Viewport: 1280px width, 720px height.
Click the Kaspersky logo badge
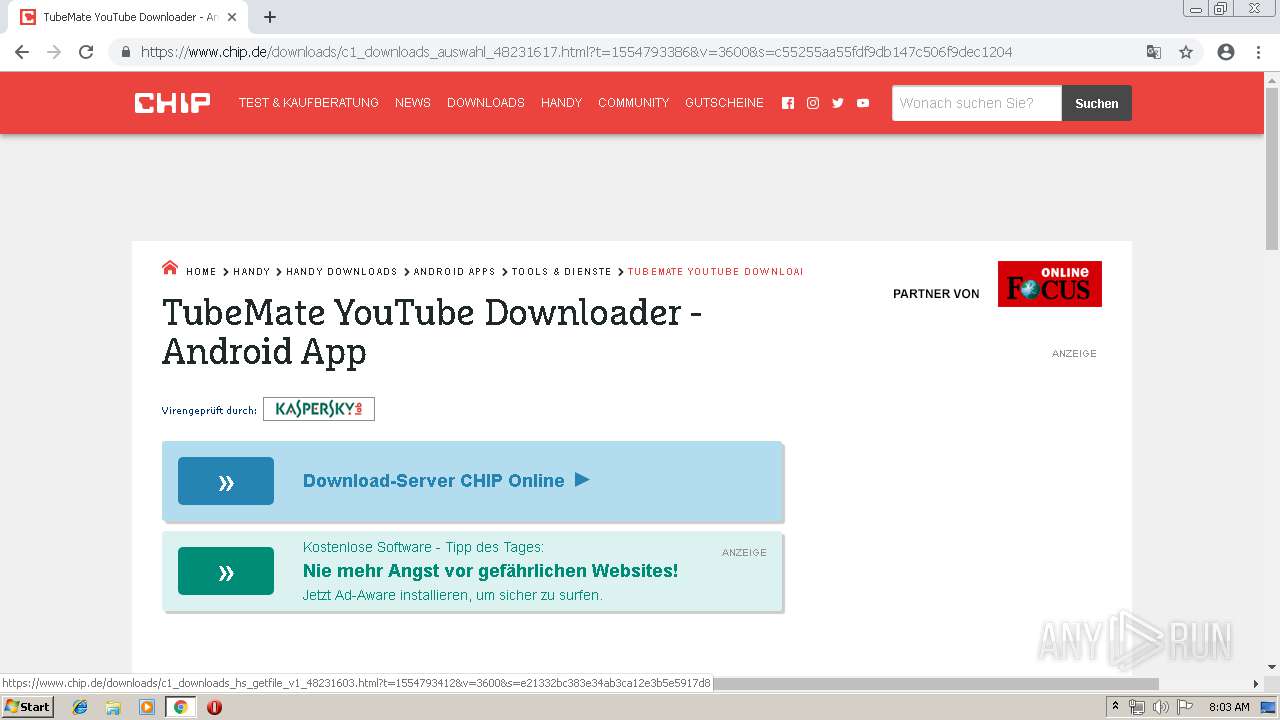319,409
